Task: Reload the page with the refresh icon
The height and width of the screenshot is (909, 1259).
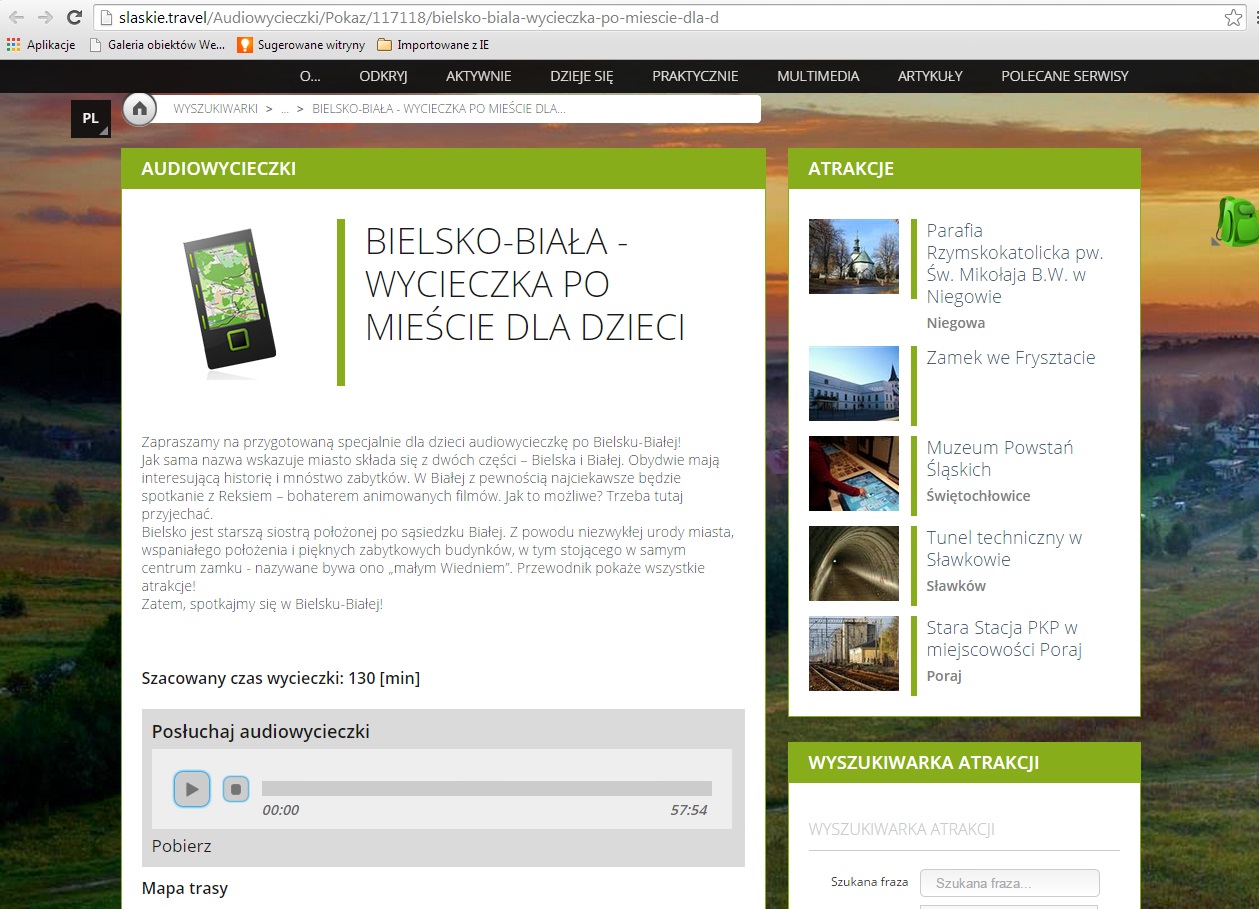Action: tap(74, 18)
